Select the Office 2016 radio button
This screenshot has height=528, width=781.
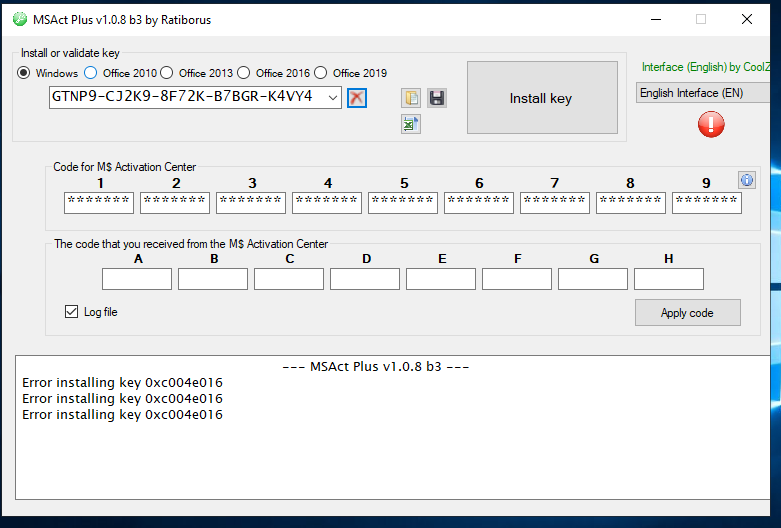[244, 73]
